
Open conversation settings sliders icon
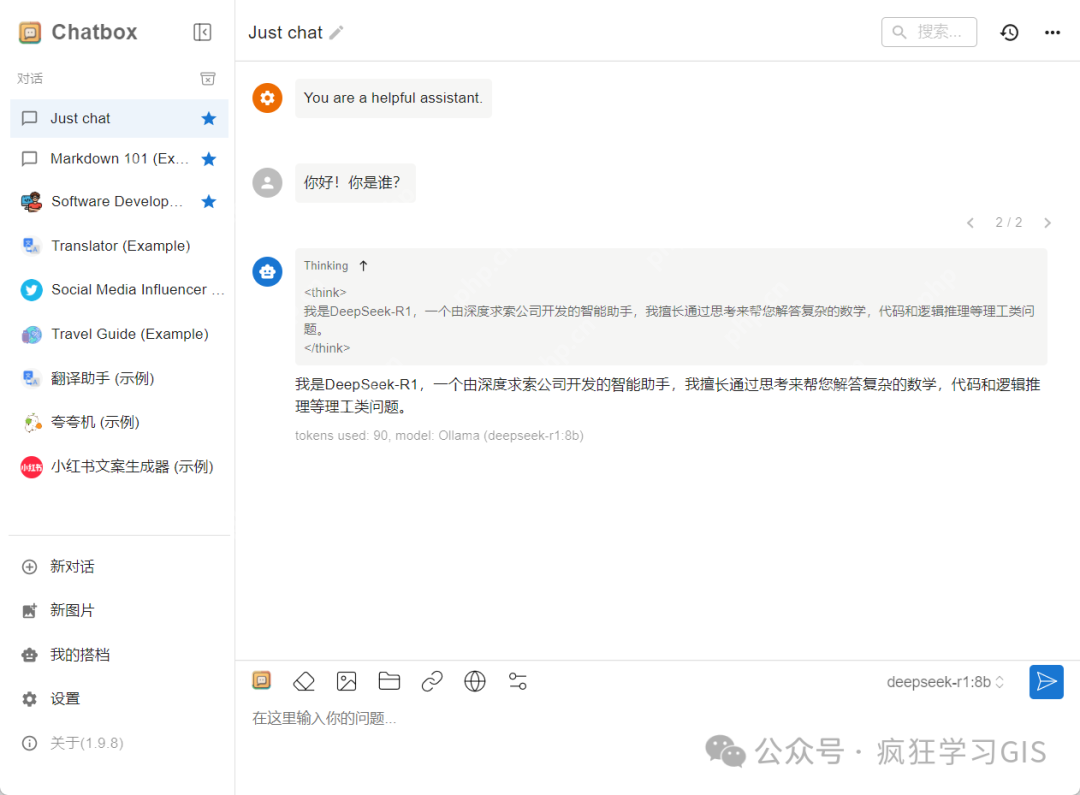coord(517,681)
